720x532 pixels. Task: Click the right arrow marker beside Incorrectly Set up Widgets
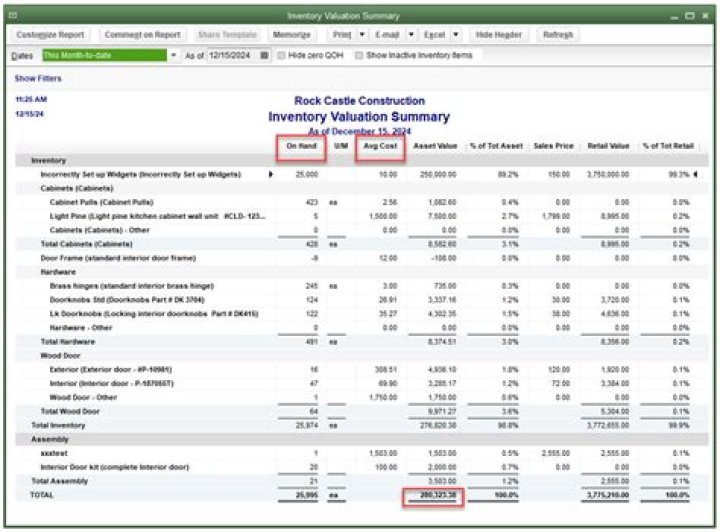pyautogui.click(x=270, y=174)
